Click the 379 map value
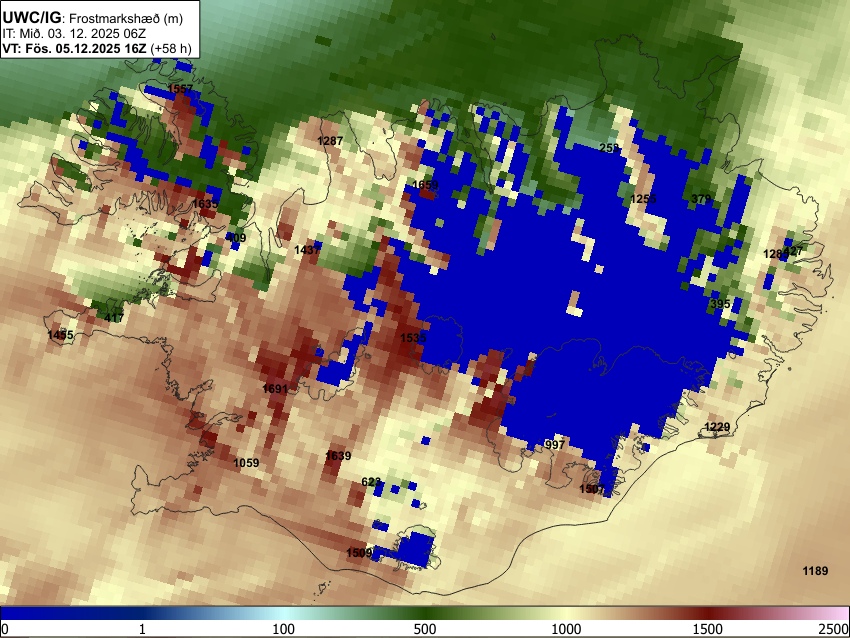The image size is (850, 638). 701,199
